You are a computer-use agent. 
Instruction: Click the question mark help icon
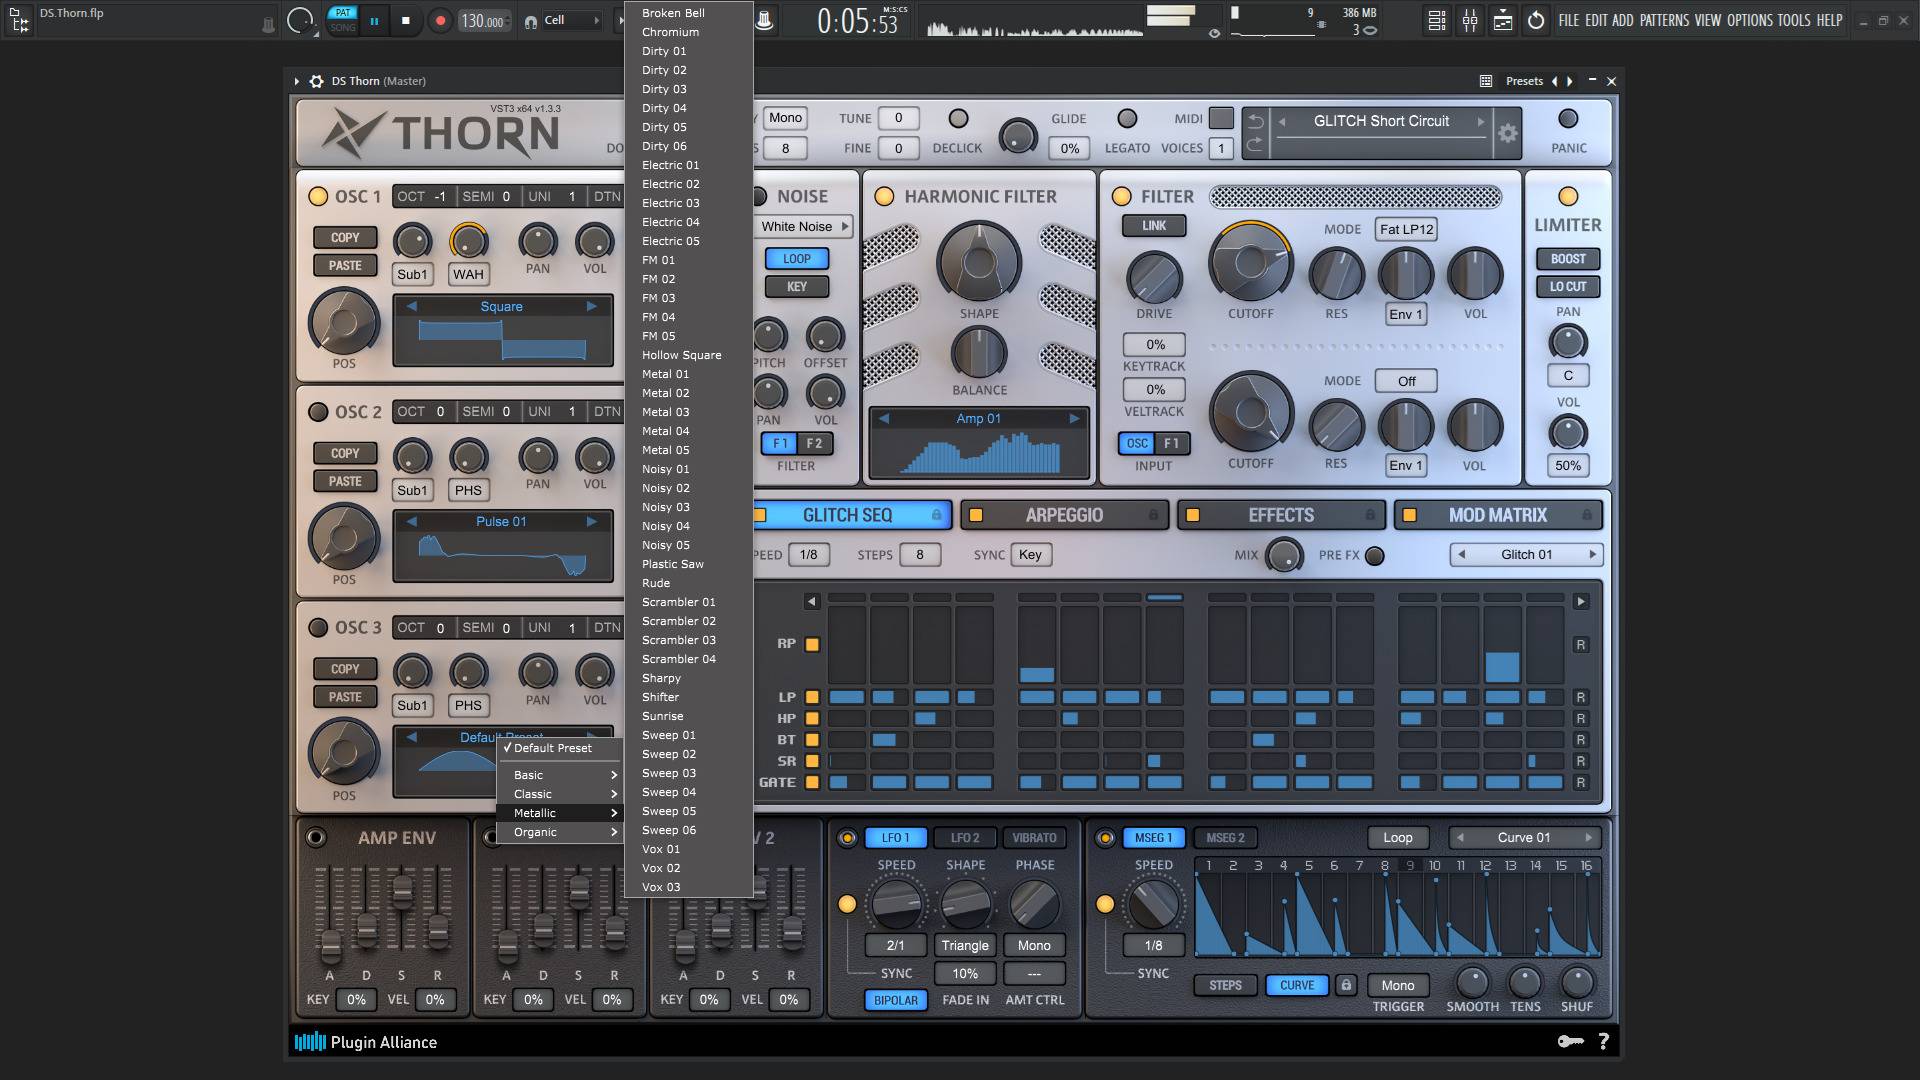[x=1603, y=1041]
